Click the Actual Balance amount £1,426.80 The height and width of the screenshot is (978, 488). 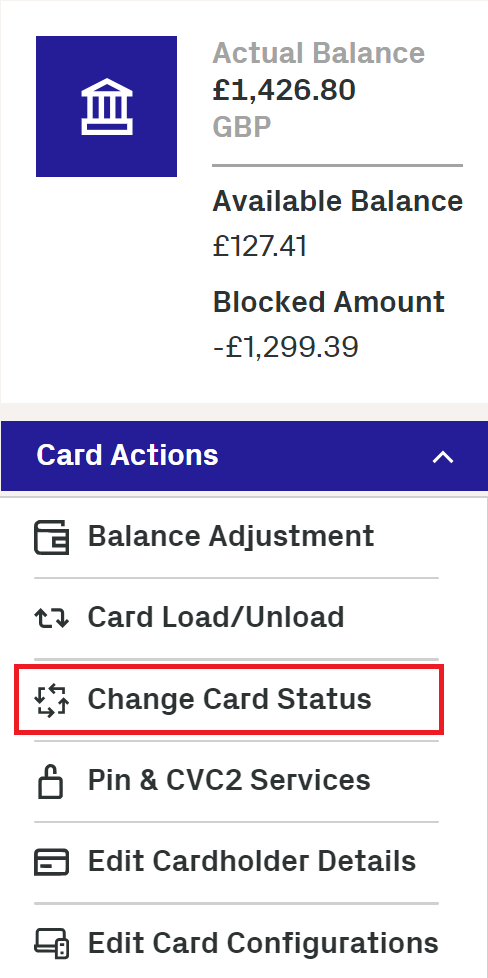tap(284, 90)
